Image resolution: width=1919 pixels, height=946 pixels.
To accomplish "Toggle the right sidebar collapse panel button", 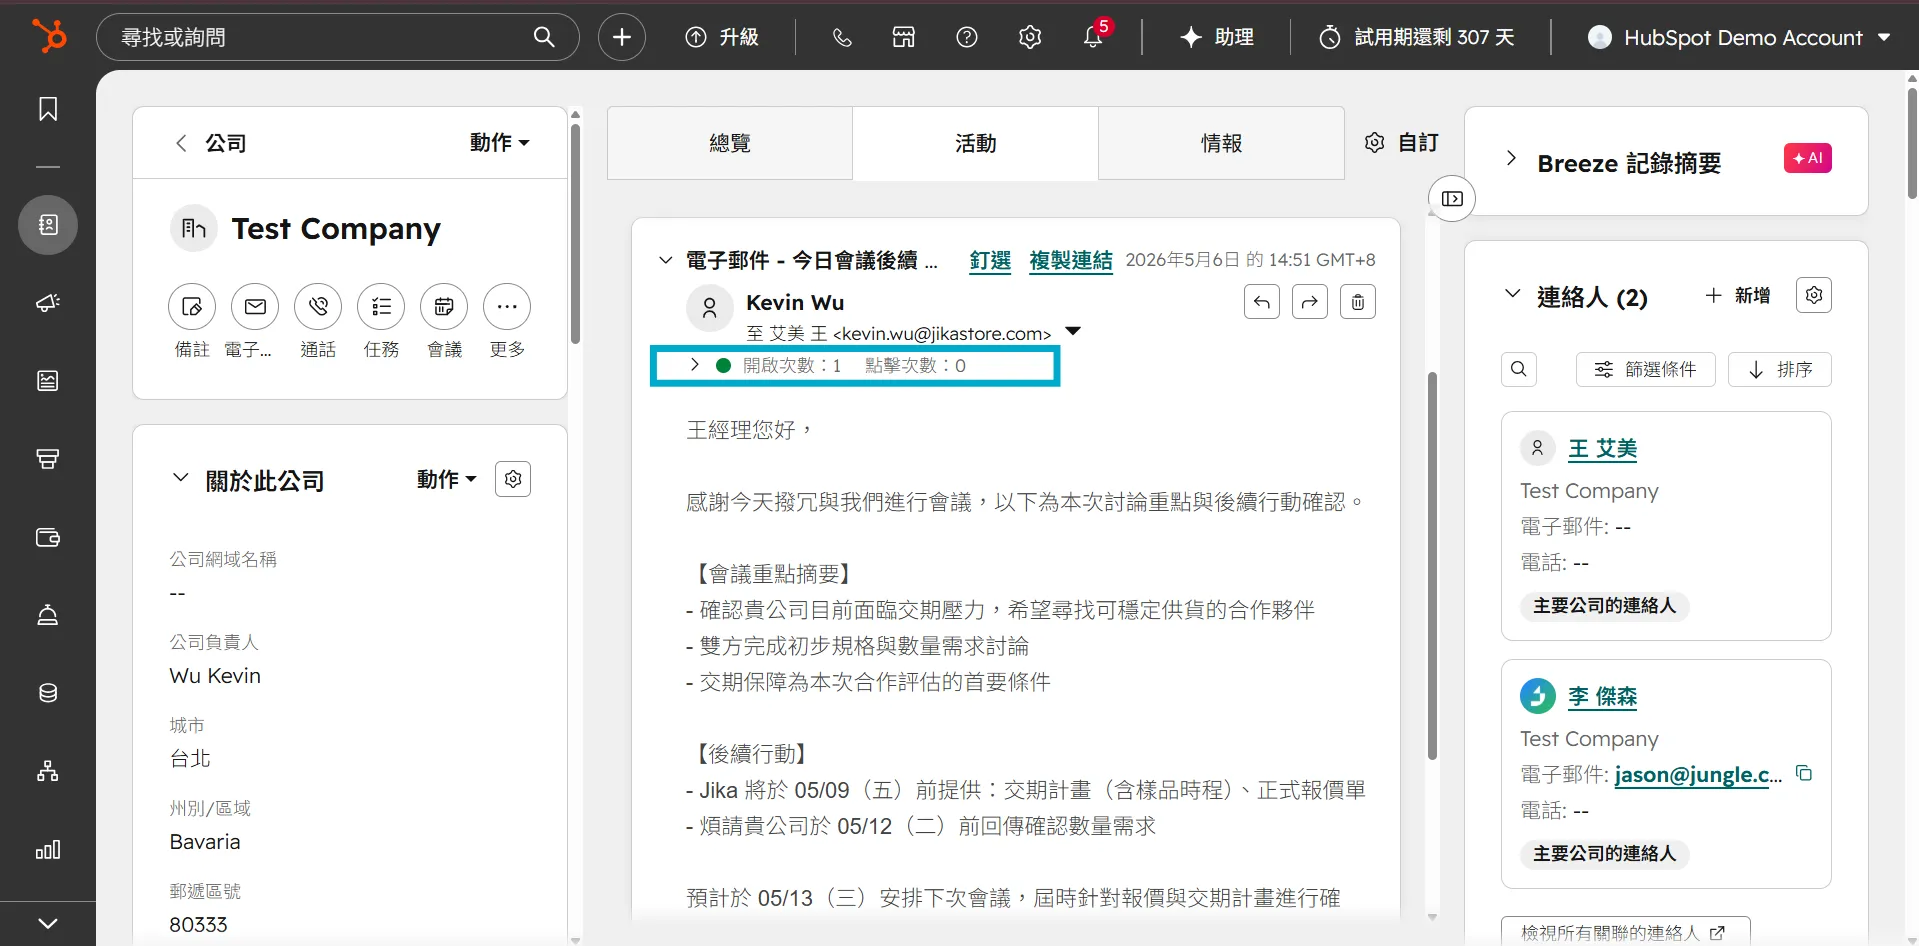I will pyautogui.click(x=1452, y=198).
